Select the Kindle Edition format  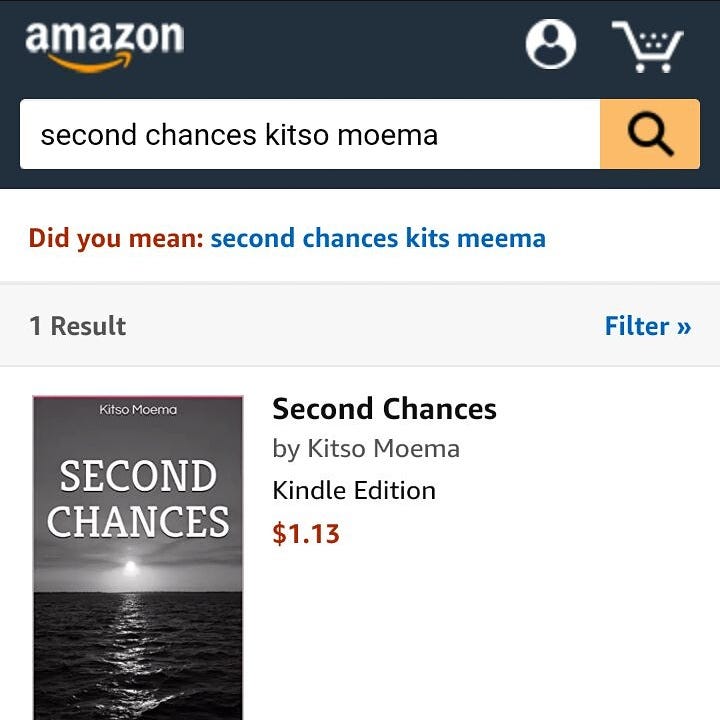(x=354, y=490)
